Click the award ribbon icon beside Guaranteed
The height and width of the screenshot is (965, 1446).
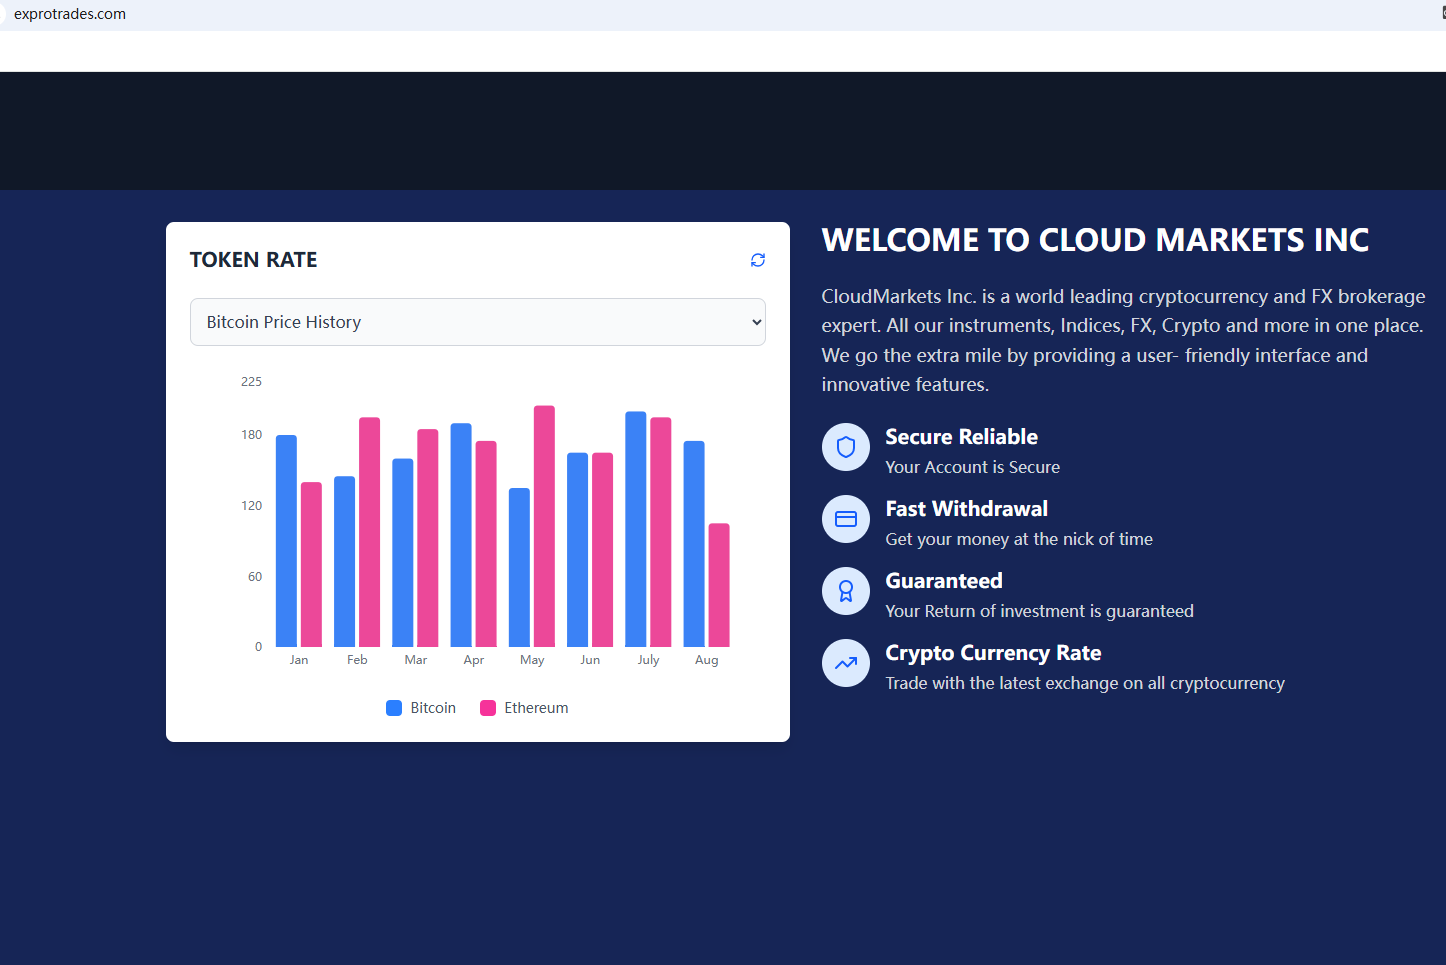click(846, 591)
